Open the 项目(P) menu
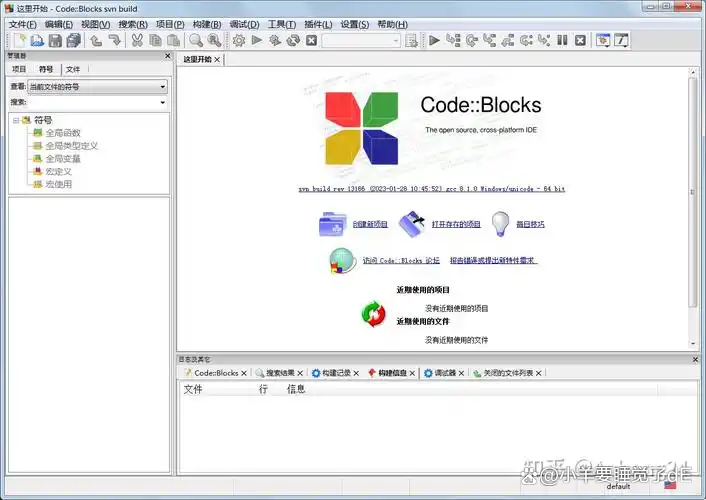Viewport: 706px width, 500px height. pos(170,24)
